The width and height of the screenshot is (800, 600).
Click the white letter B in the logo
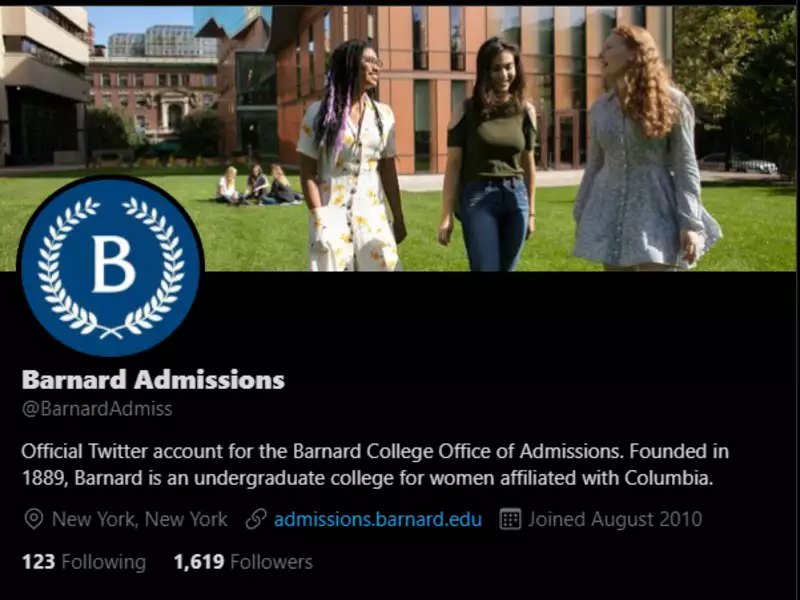click(x=113, y=264)
